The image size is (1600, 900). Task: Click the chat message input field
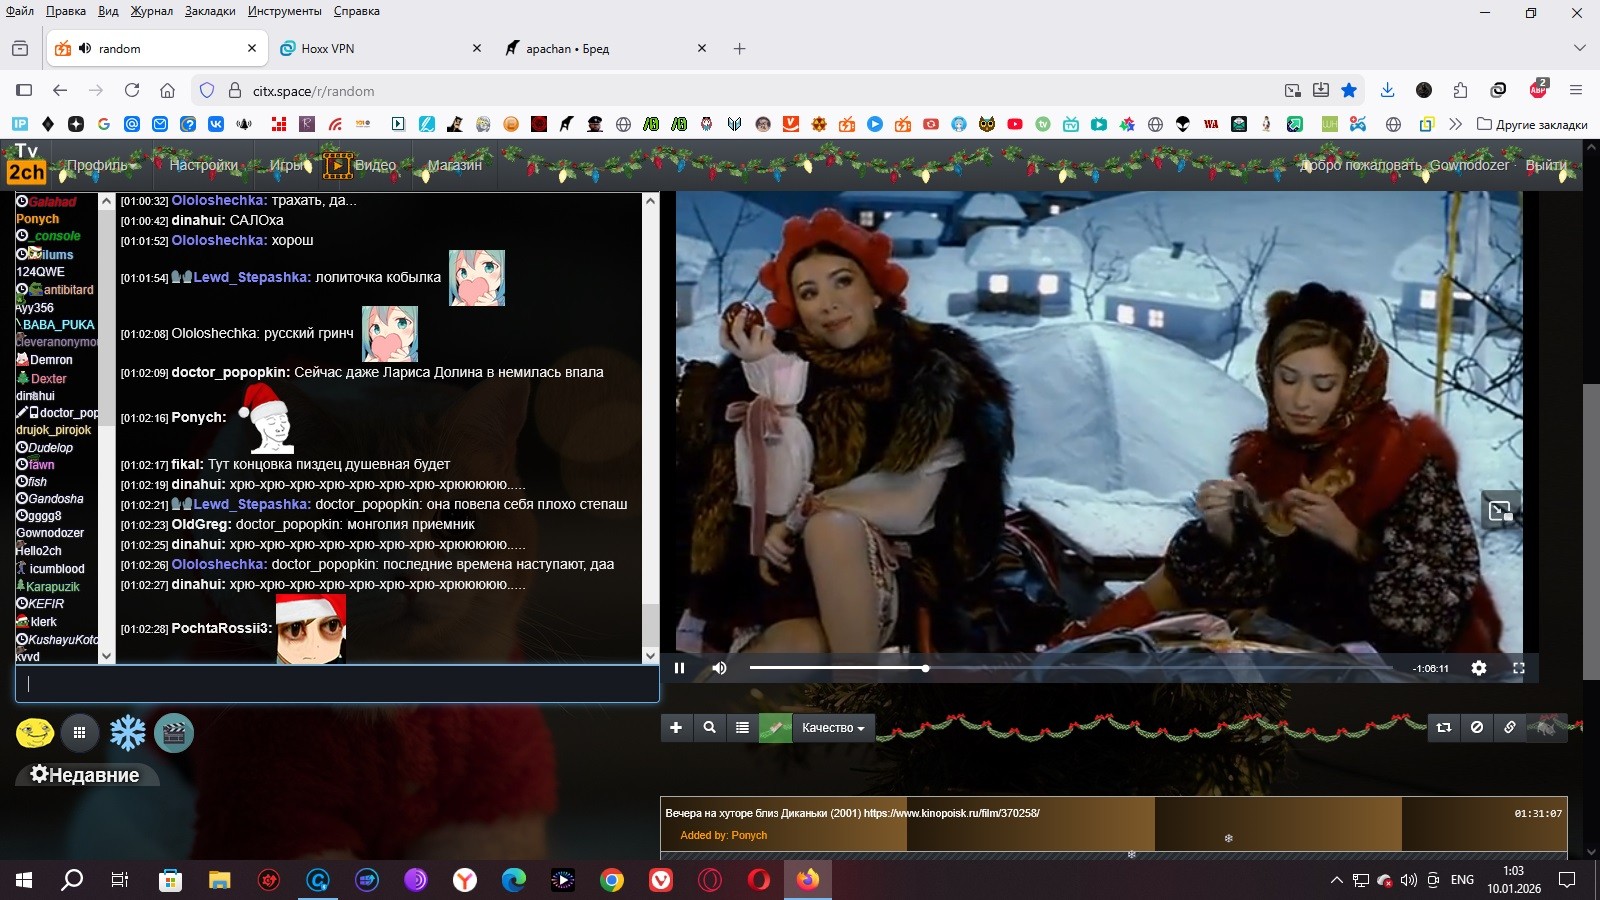[337, 684]
